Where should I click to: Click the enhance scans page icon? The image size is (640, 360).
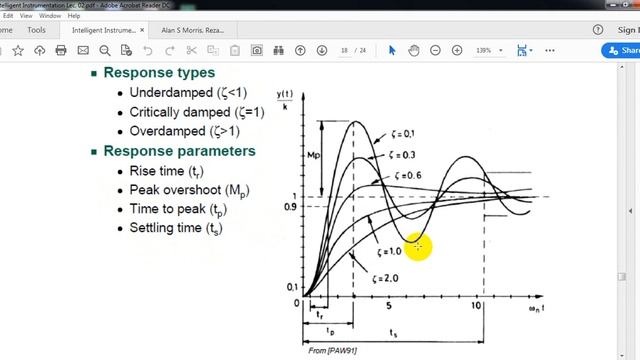pos(126,51)
